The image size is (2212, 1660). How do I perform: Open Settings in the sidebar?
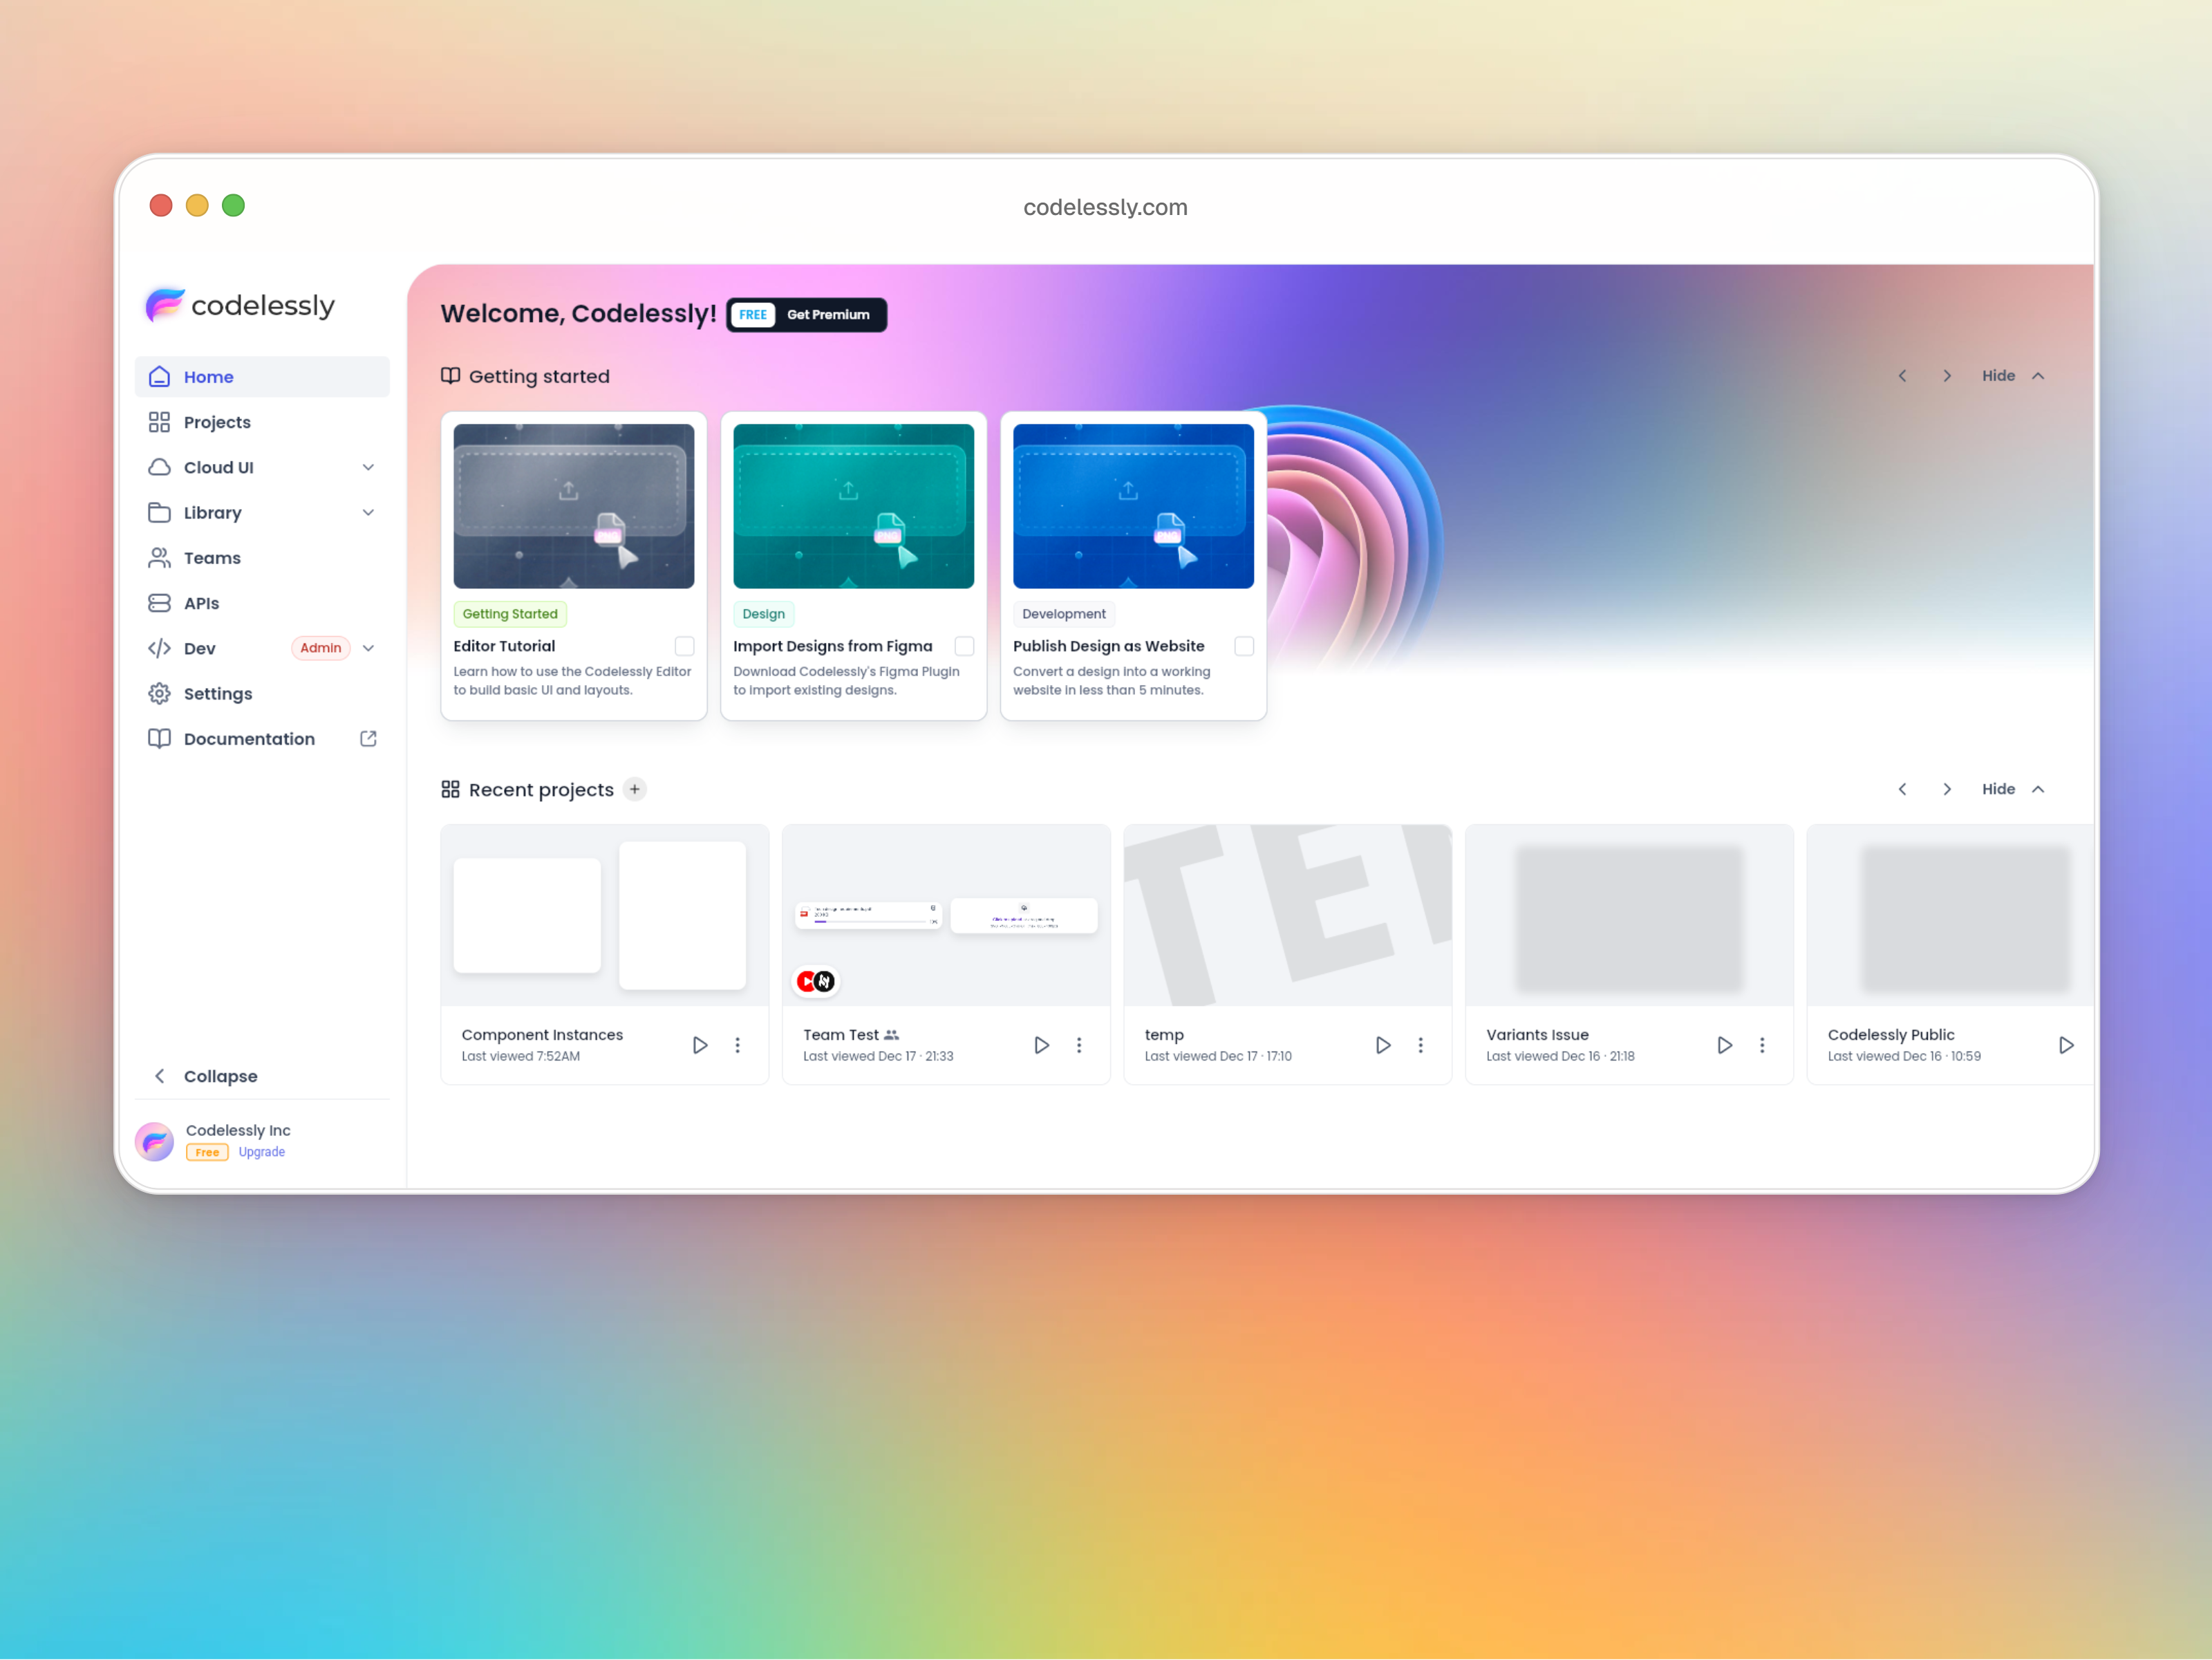coord(262,694)
